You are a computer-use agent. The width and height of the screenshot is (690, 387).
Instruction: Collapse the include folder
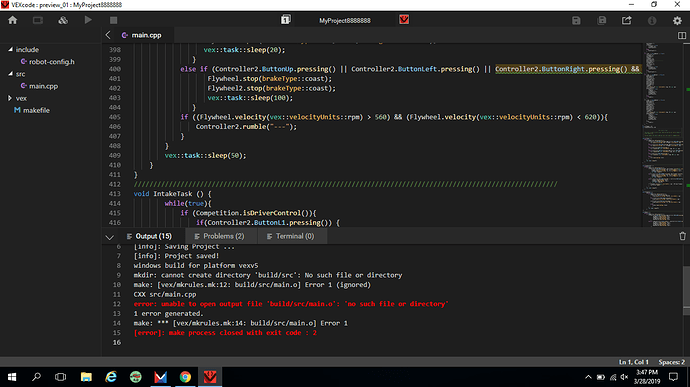click(x=10, y=50)
